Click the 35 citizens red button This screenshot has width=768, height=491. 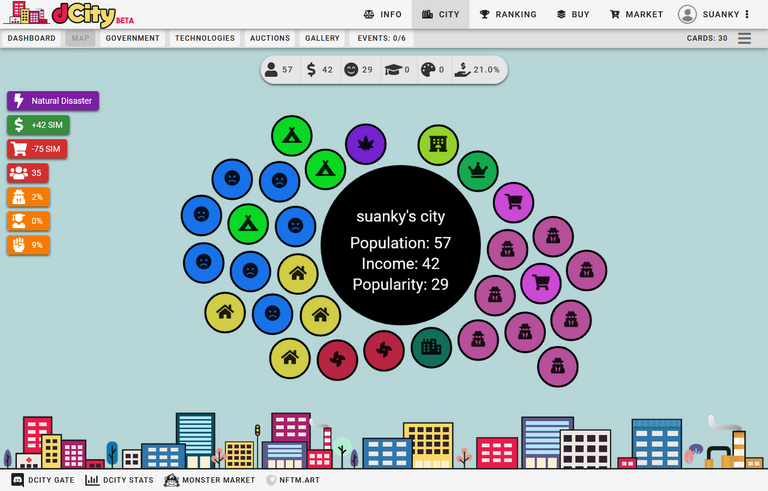click(28, 173)
